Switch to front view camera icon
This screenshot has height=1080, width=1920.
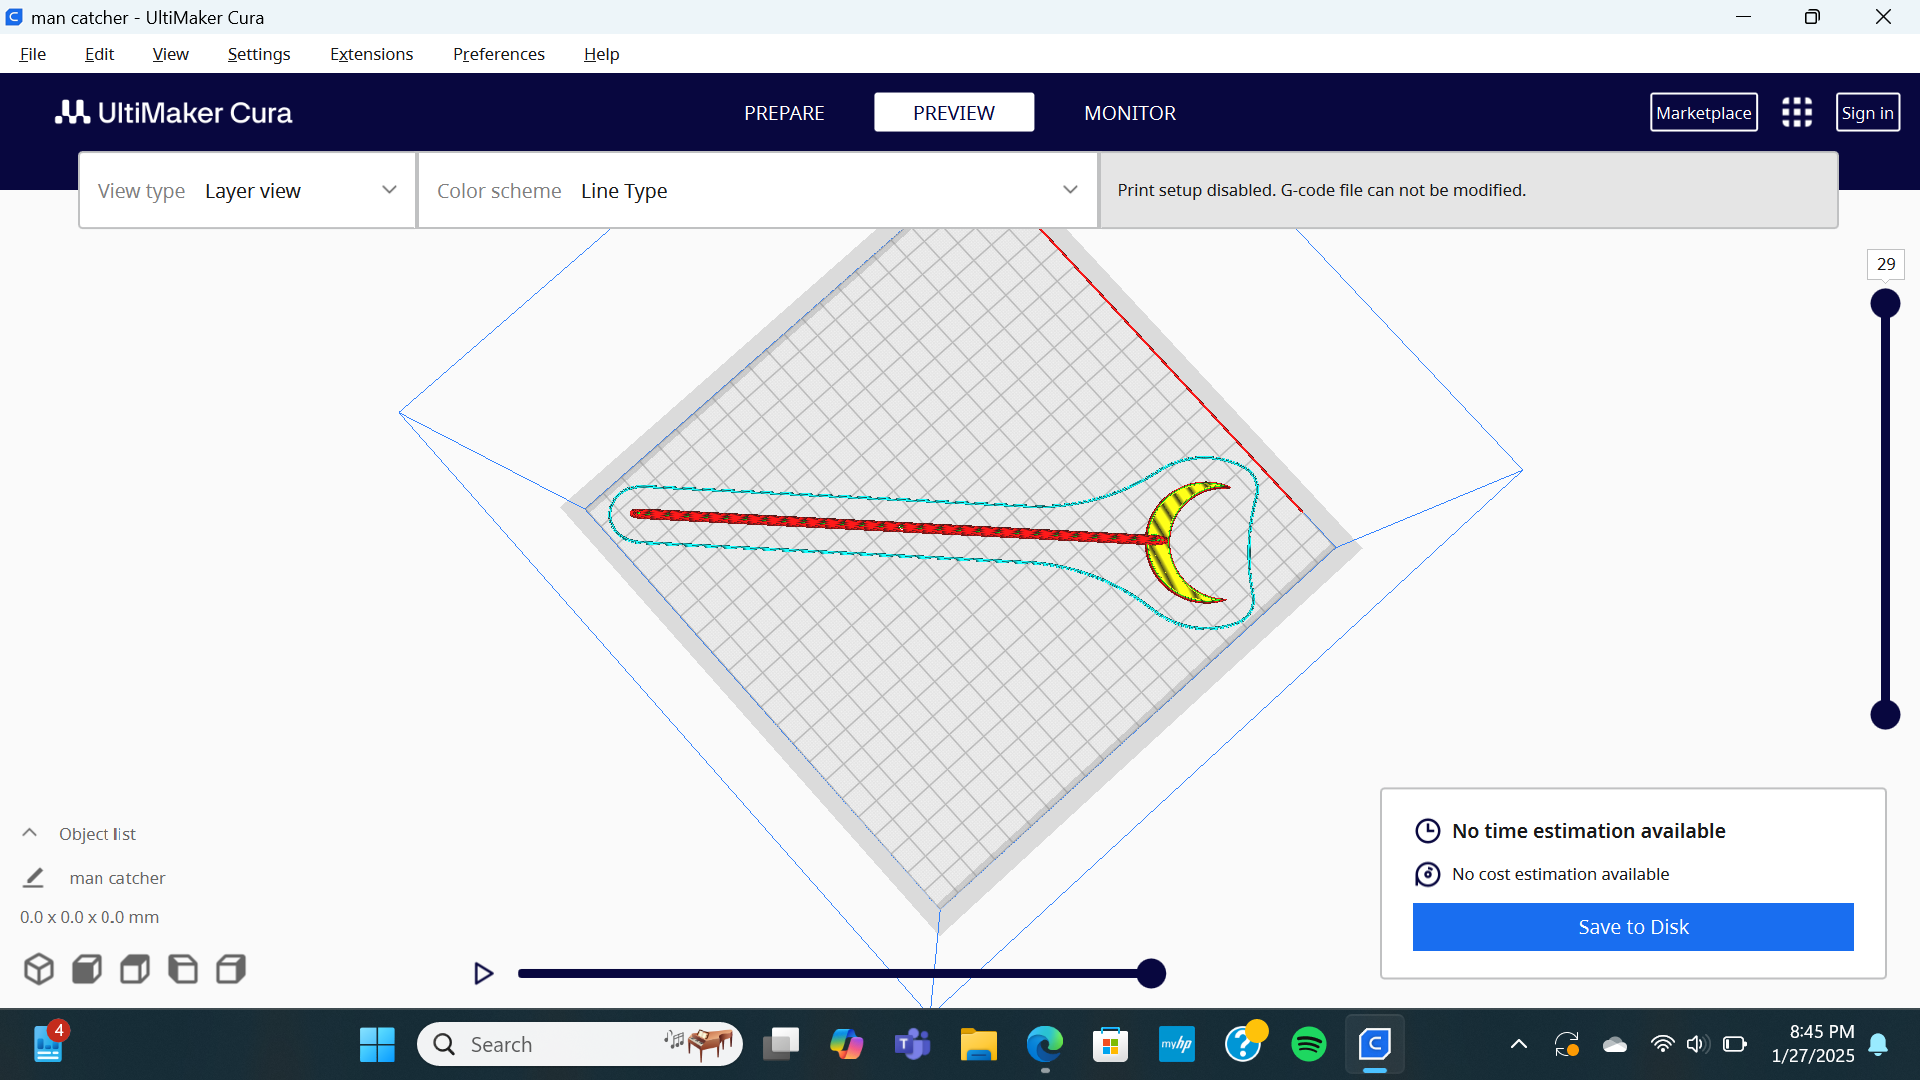[87, 969]
